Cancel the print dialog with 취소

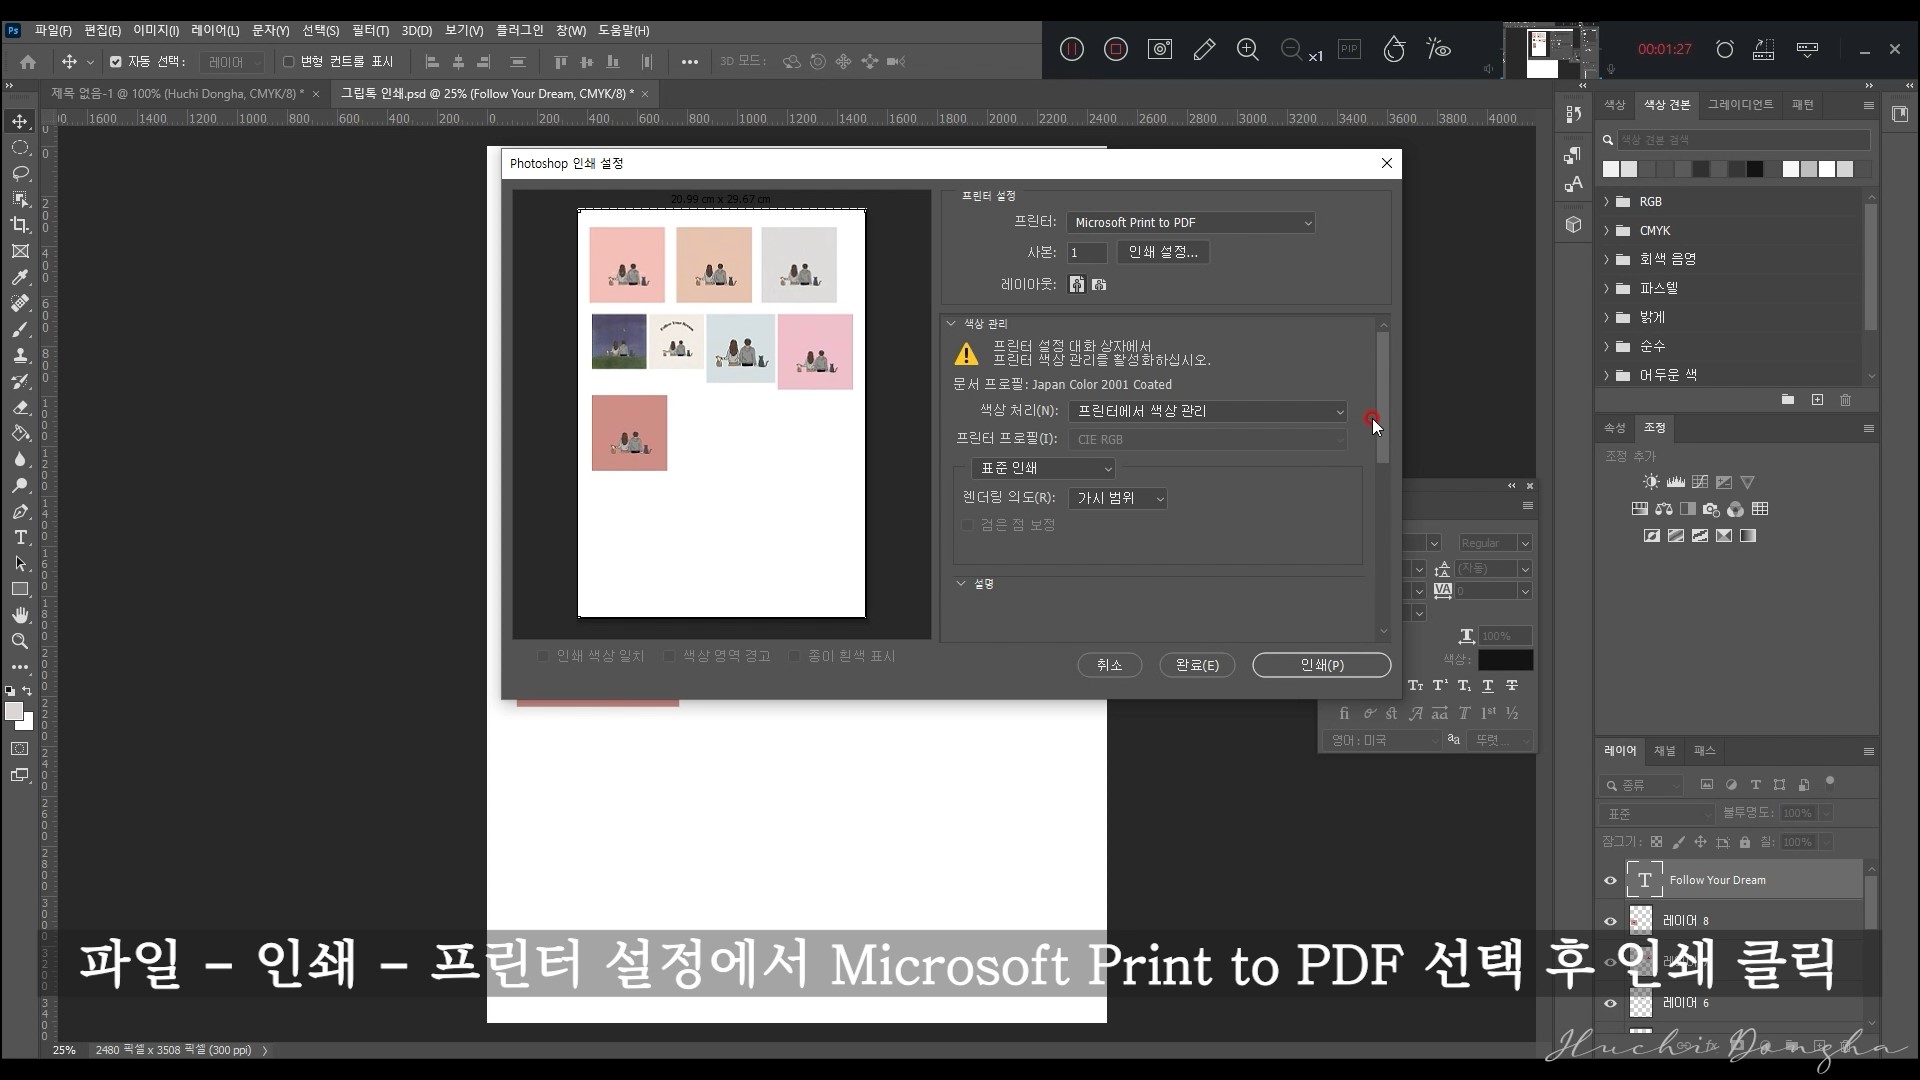[1109, 664]
